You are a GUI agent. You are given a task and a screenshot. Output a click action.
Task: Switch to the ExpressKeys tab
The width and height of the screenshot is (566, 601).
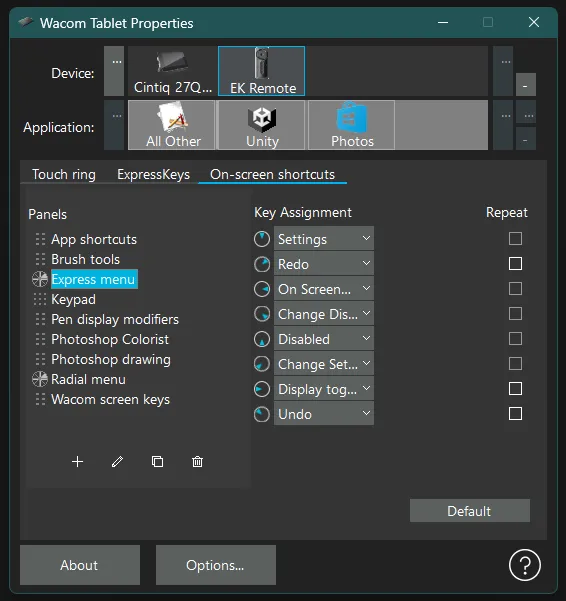coord(153,174)
